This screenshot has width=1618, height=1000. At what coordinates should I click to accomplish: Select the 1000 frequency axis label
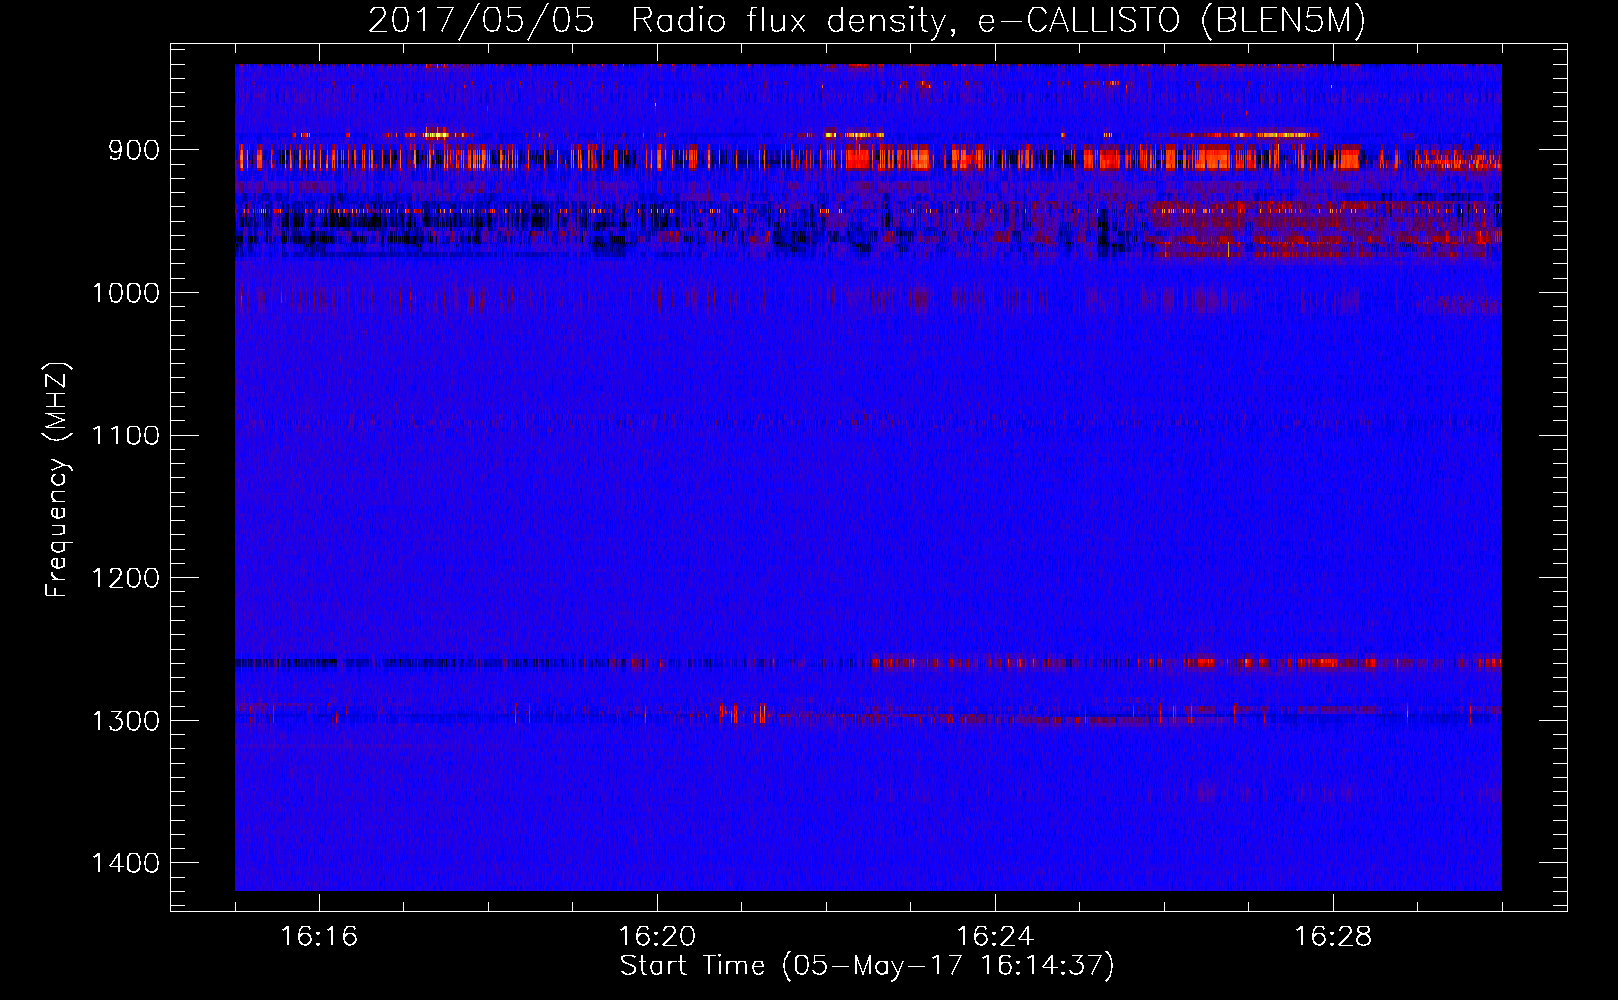coord(126,293)
